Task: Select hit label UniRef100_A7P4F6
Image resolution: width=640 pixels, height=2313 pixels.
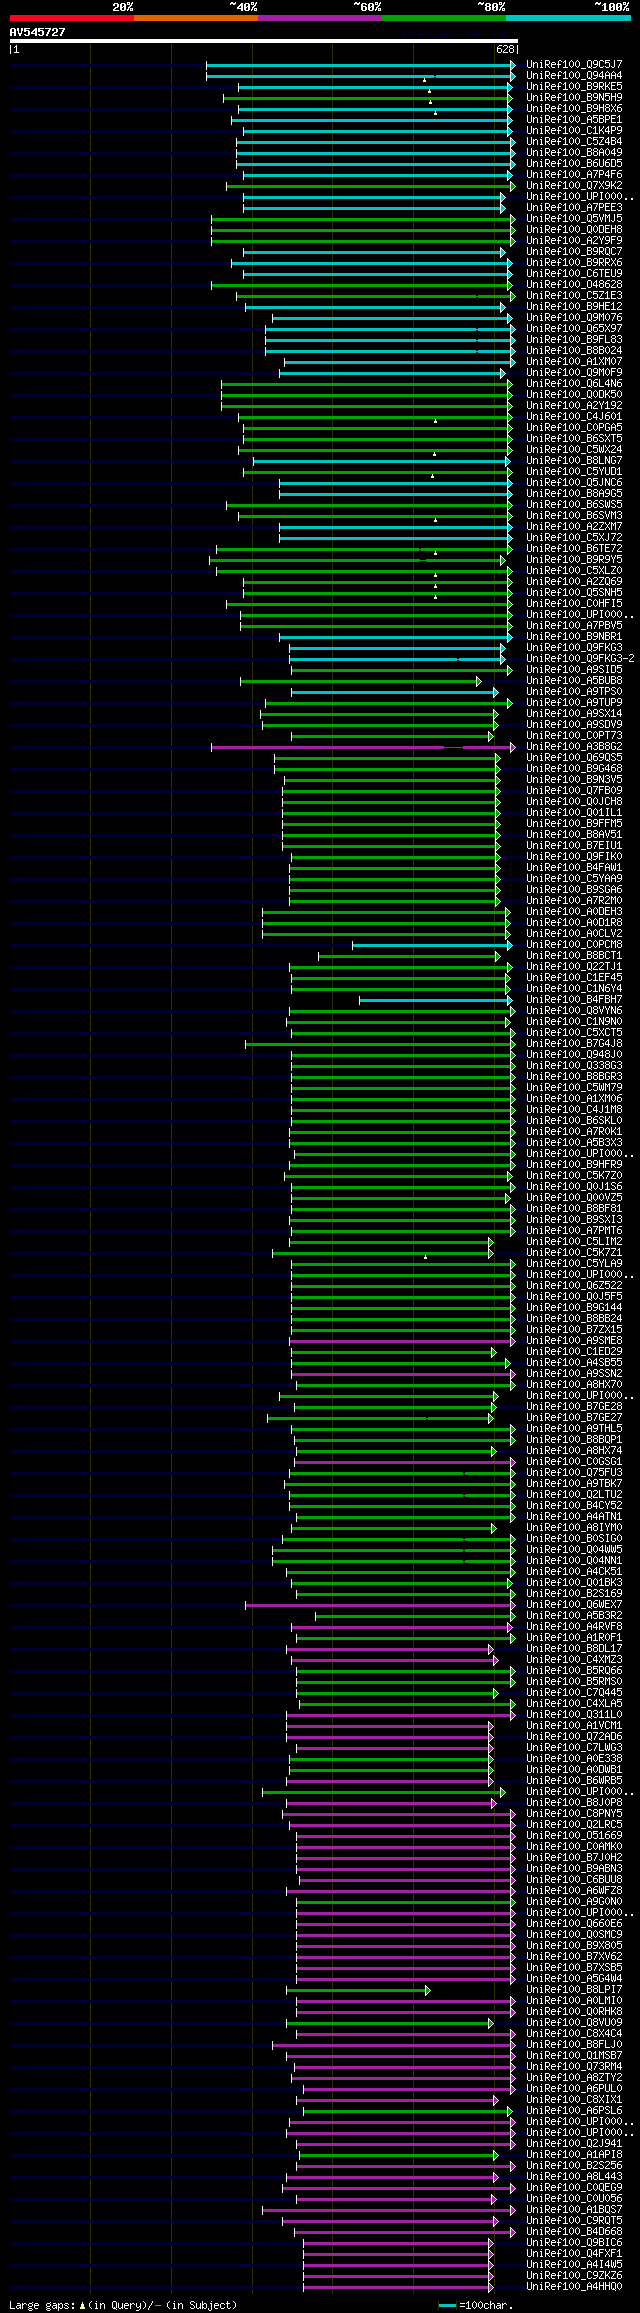Action: click(x=574, y=174)
